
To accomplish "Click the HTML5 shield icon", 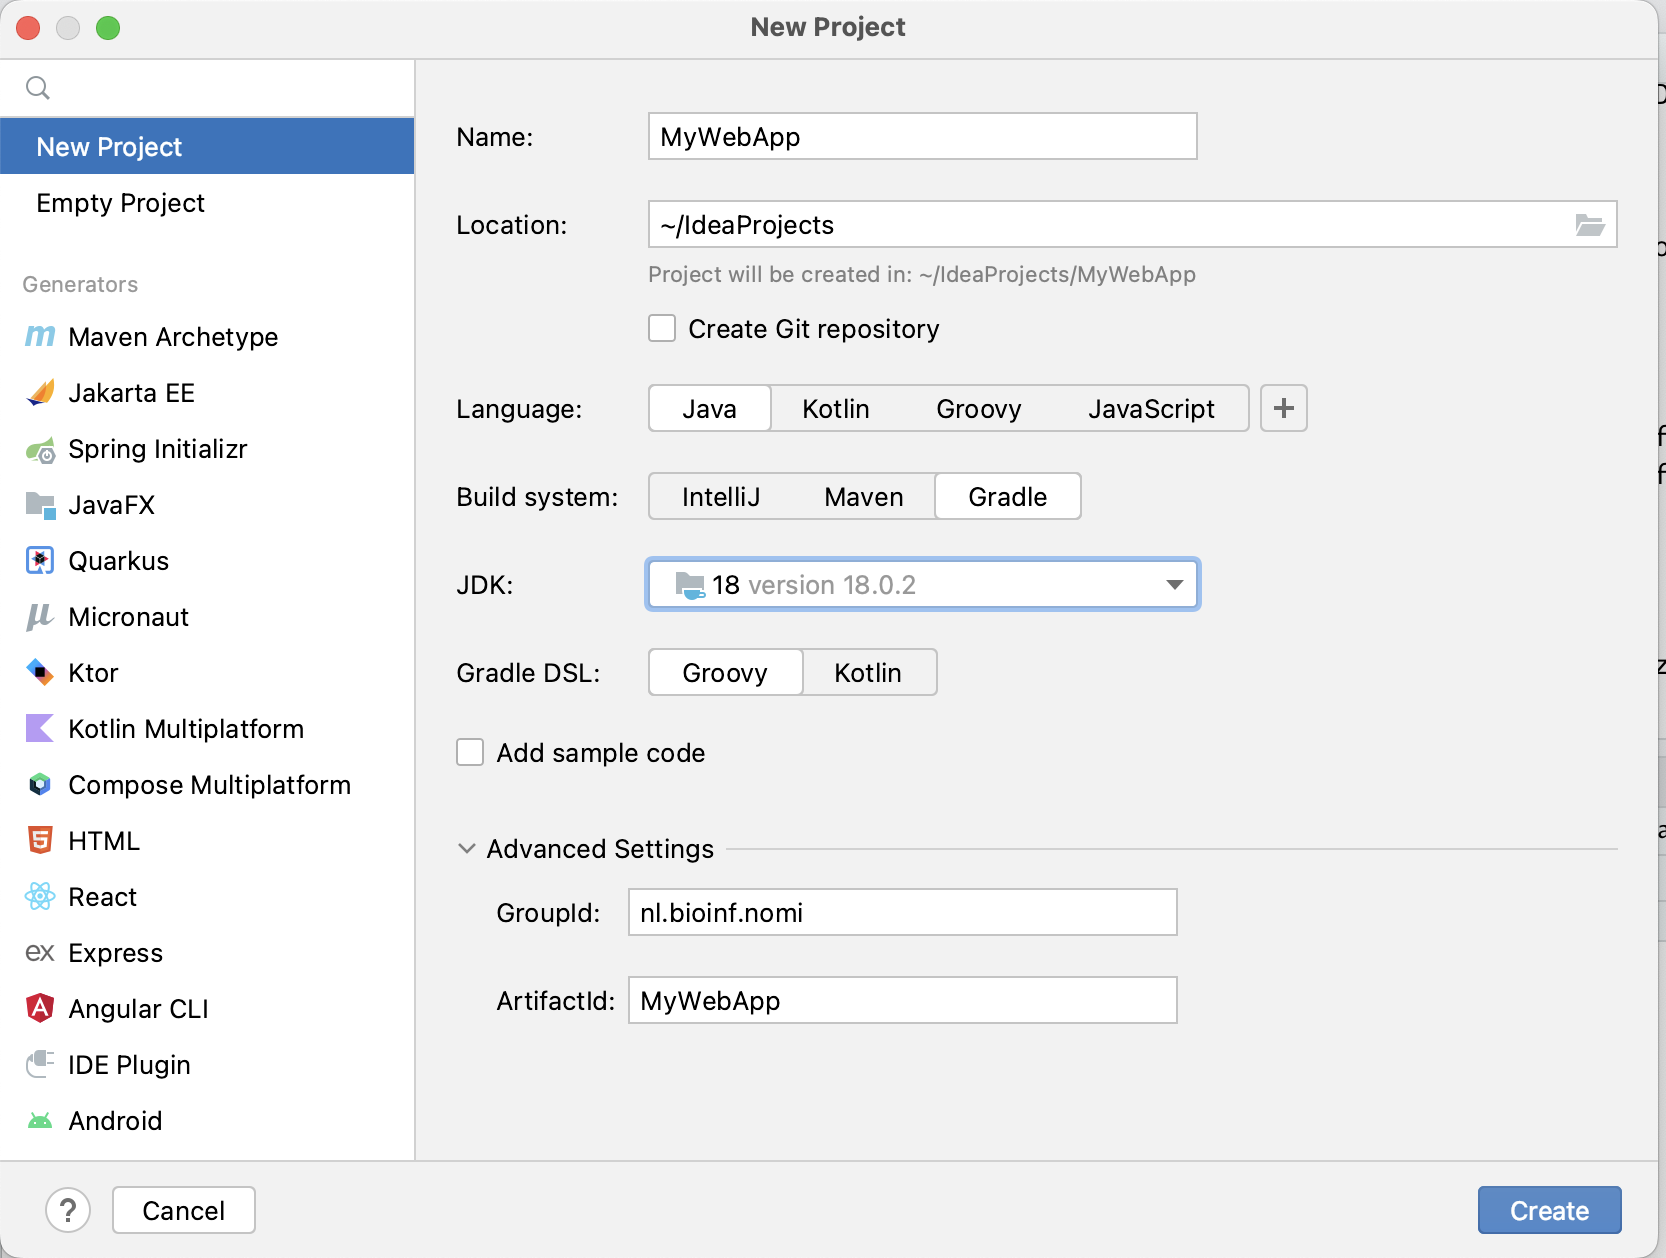I will pyautogui.click(x=40, y=841).
